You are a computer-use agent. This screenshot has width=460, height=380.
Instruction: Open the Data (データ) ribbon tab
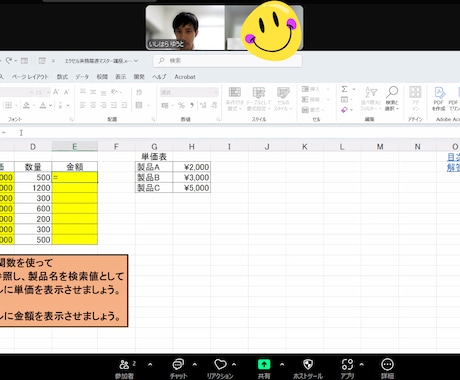(82, 77)
